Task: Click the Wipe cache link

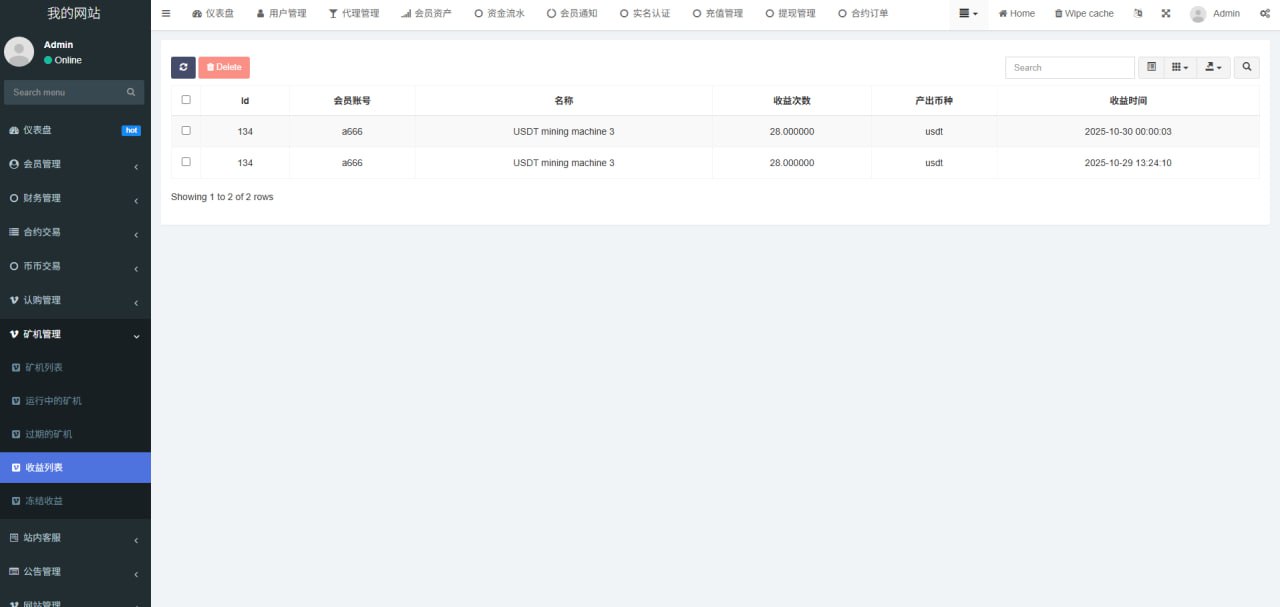Action: 1084,14
